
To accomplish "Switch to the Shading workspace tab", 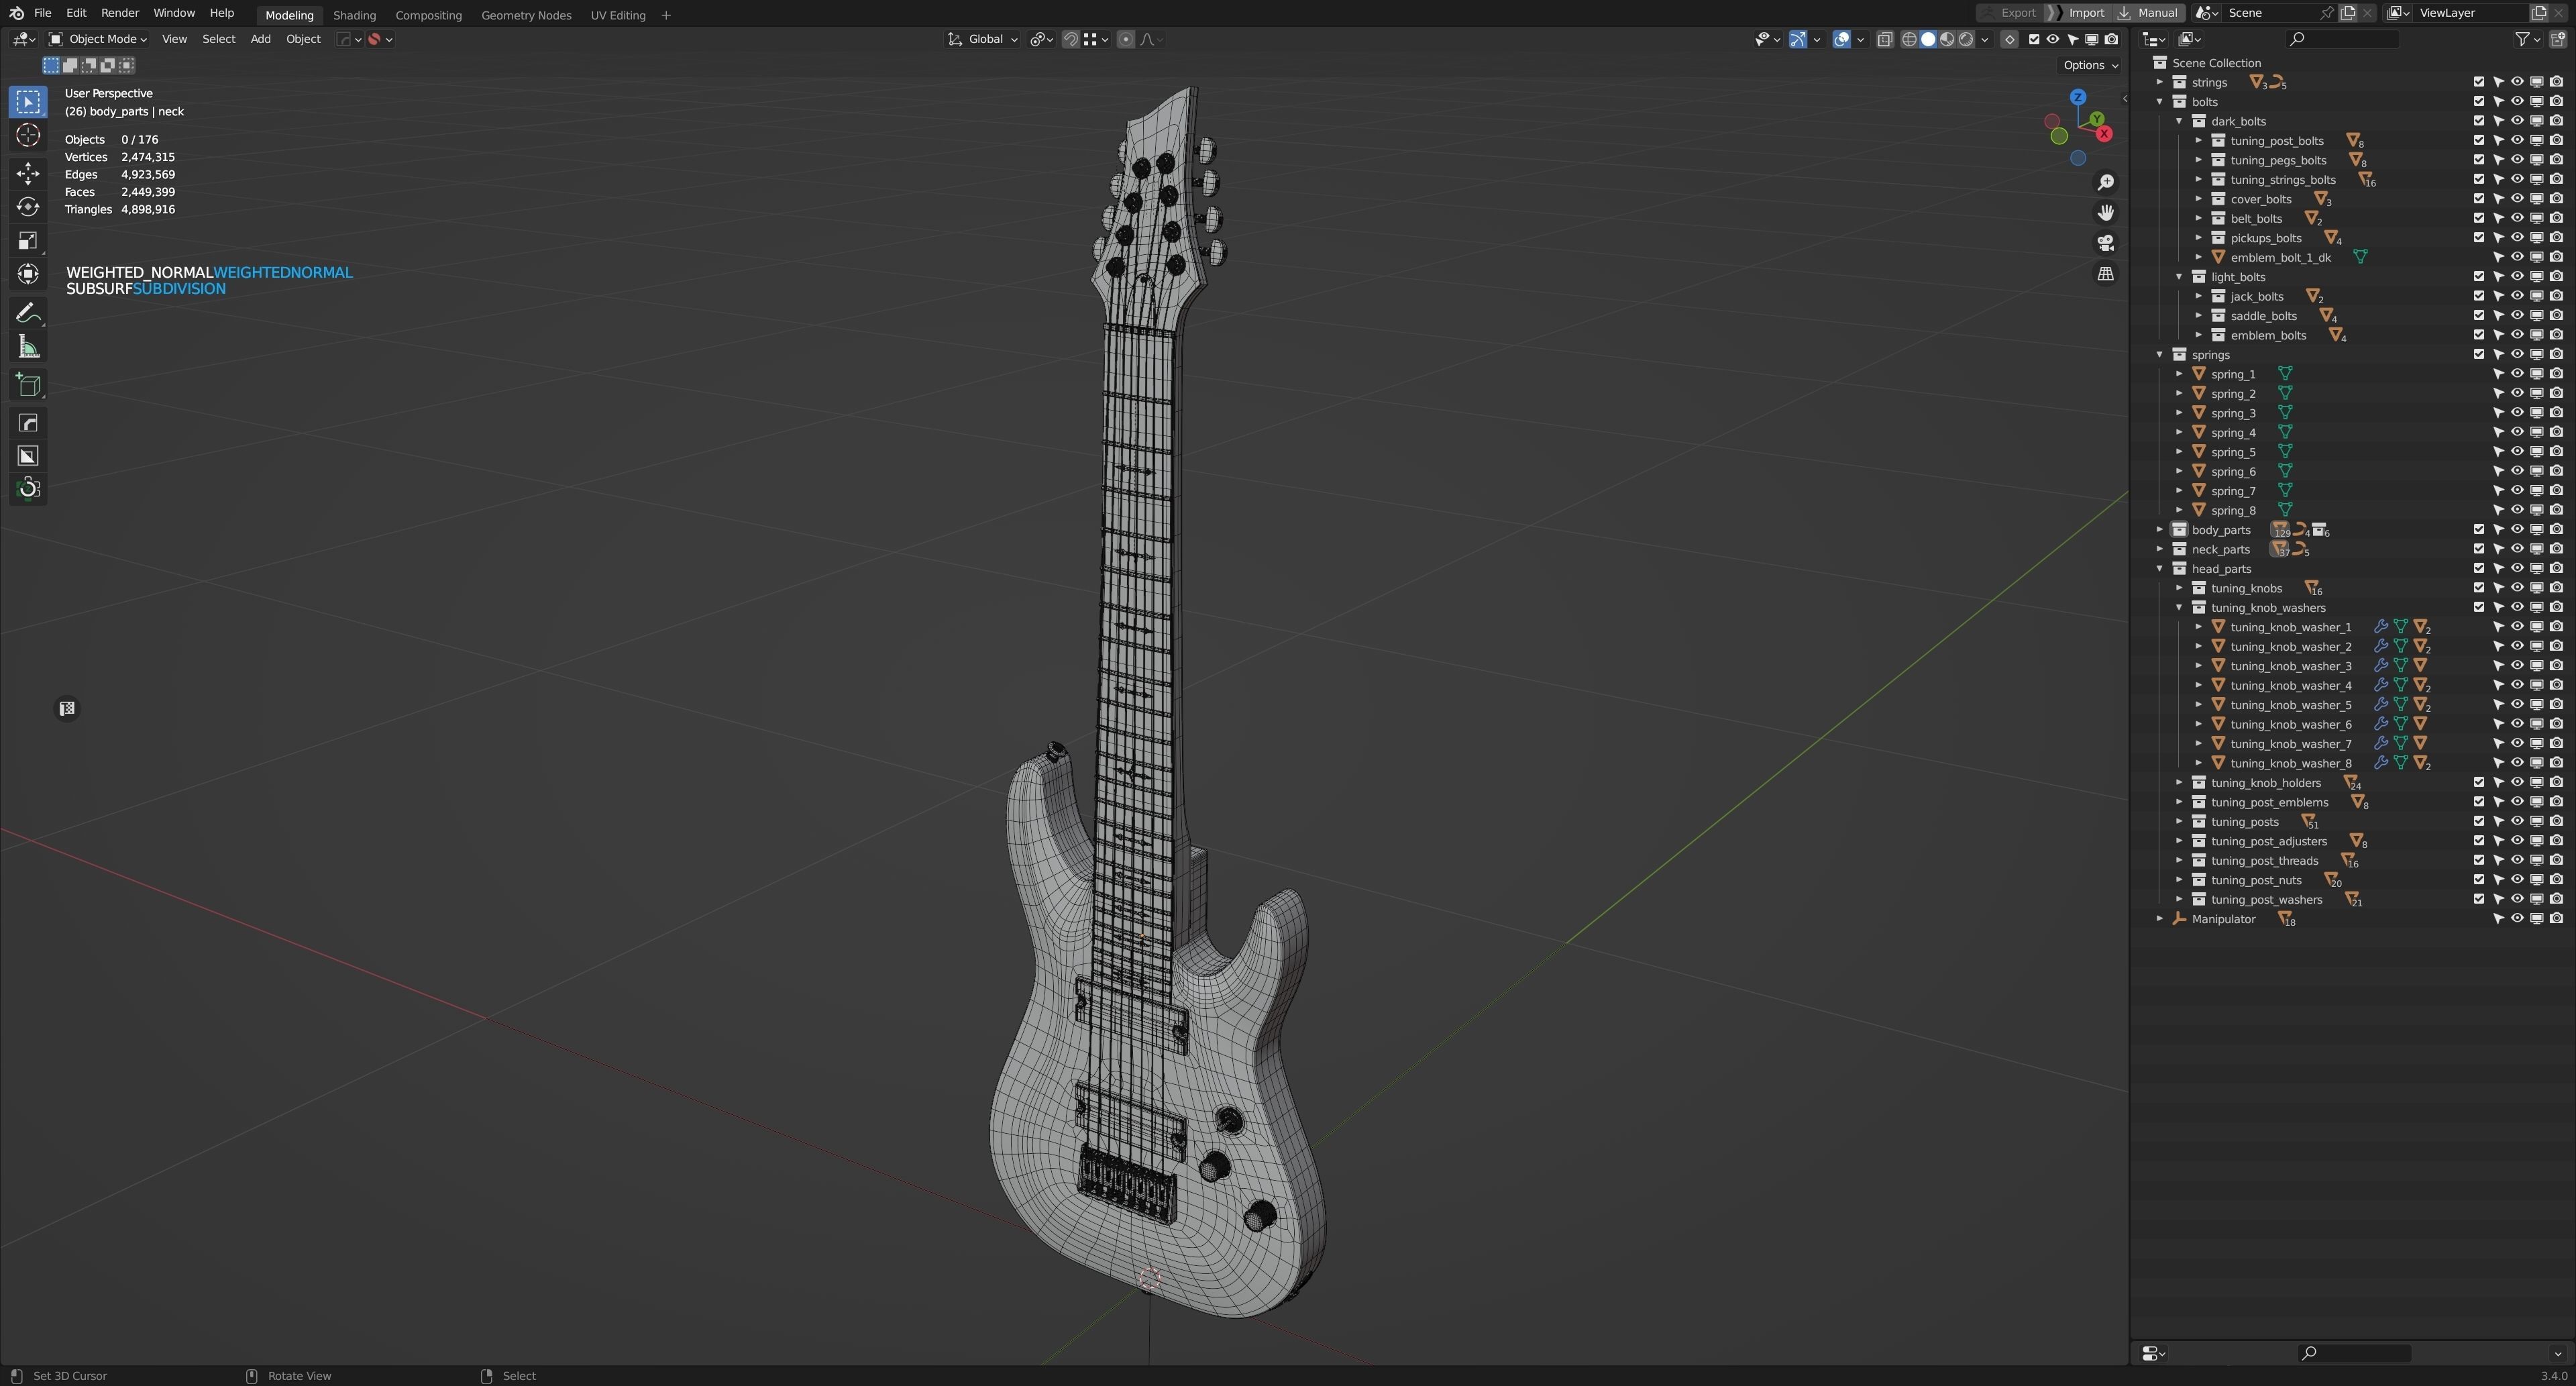I will [x=354, y=15].
